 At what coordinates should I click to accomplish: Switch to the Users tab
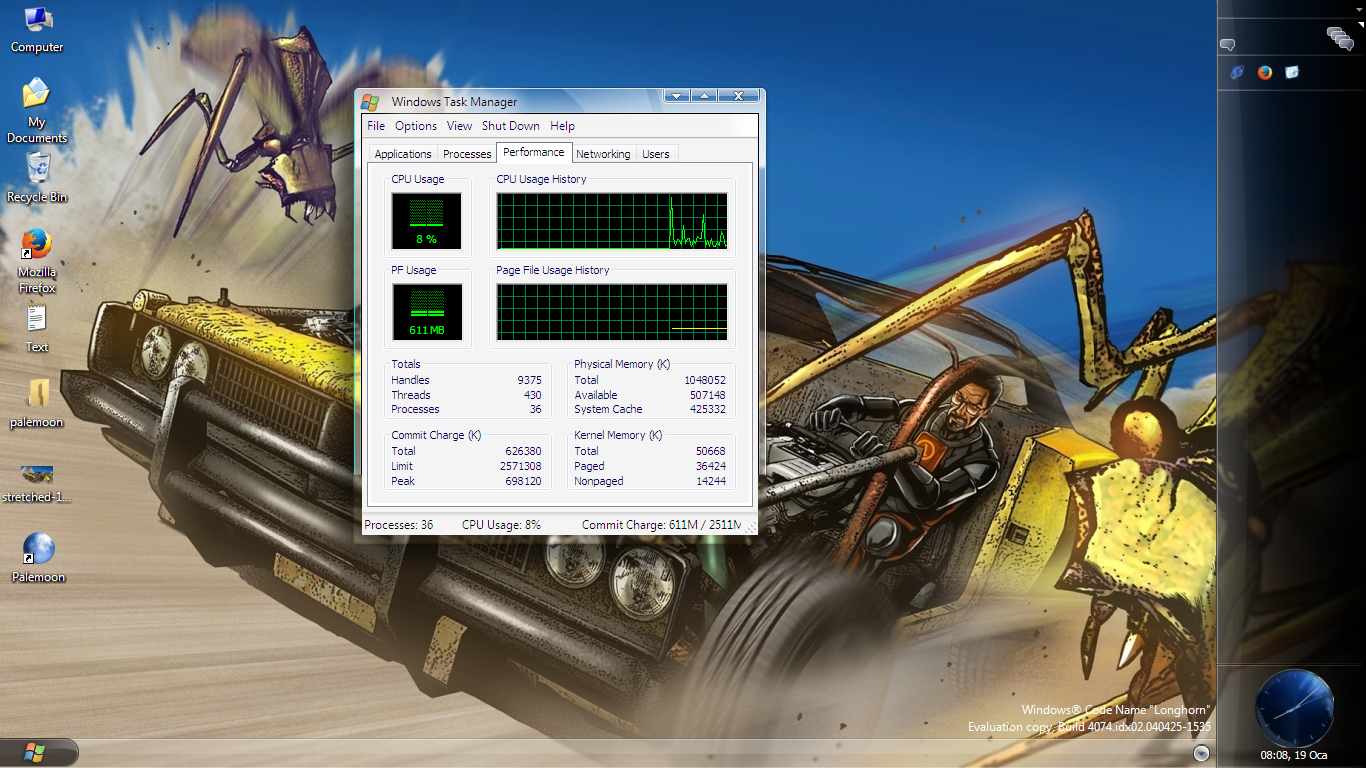(656, 154)
